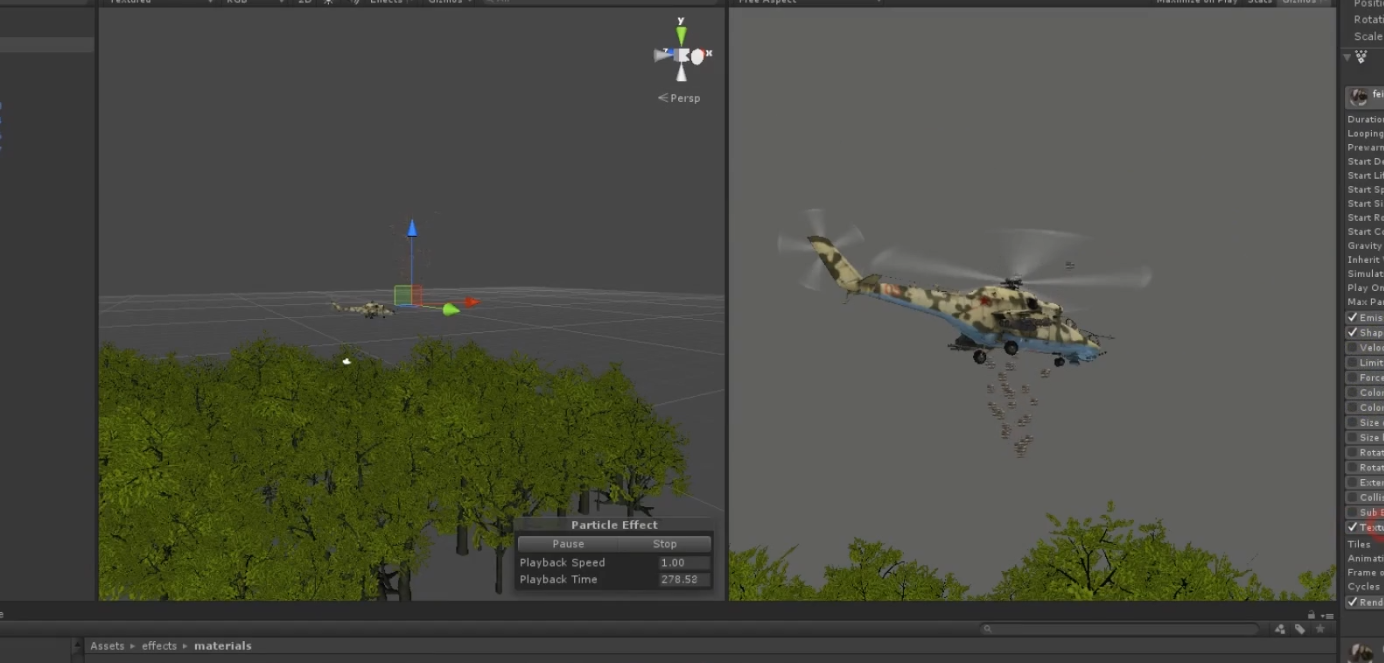Click the Gravity property label
The image size is (1384, 663).
pos(1365,245)
